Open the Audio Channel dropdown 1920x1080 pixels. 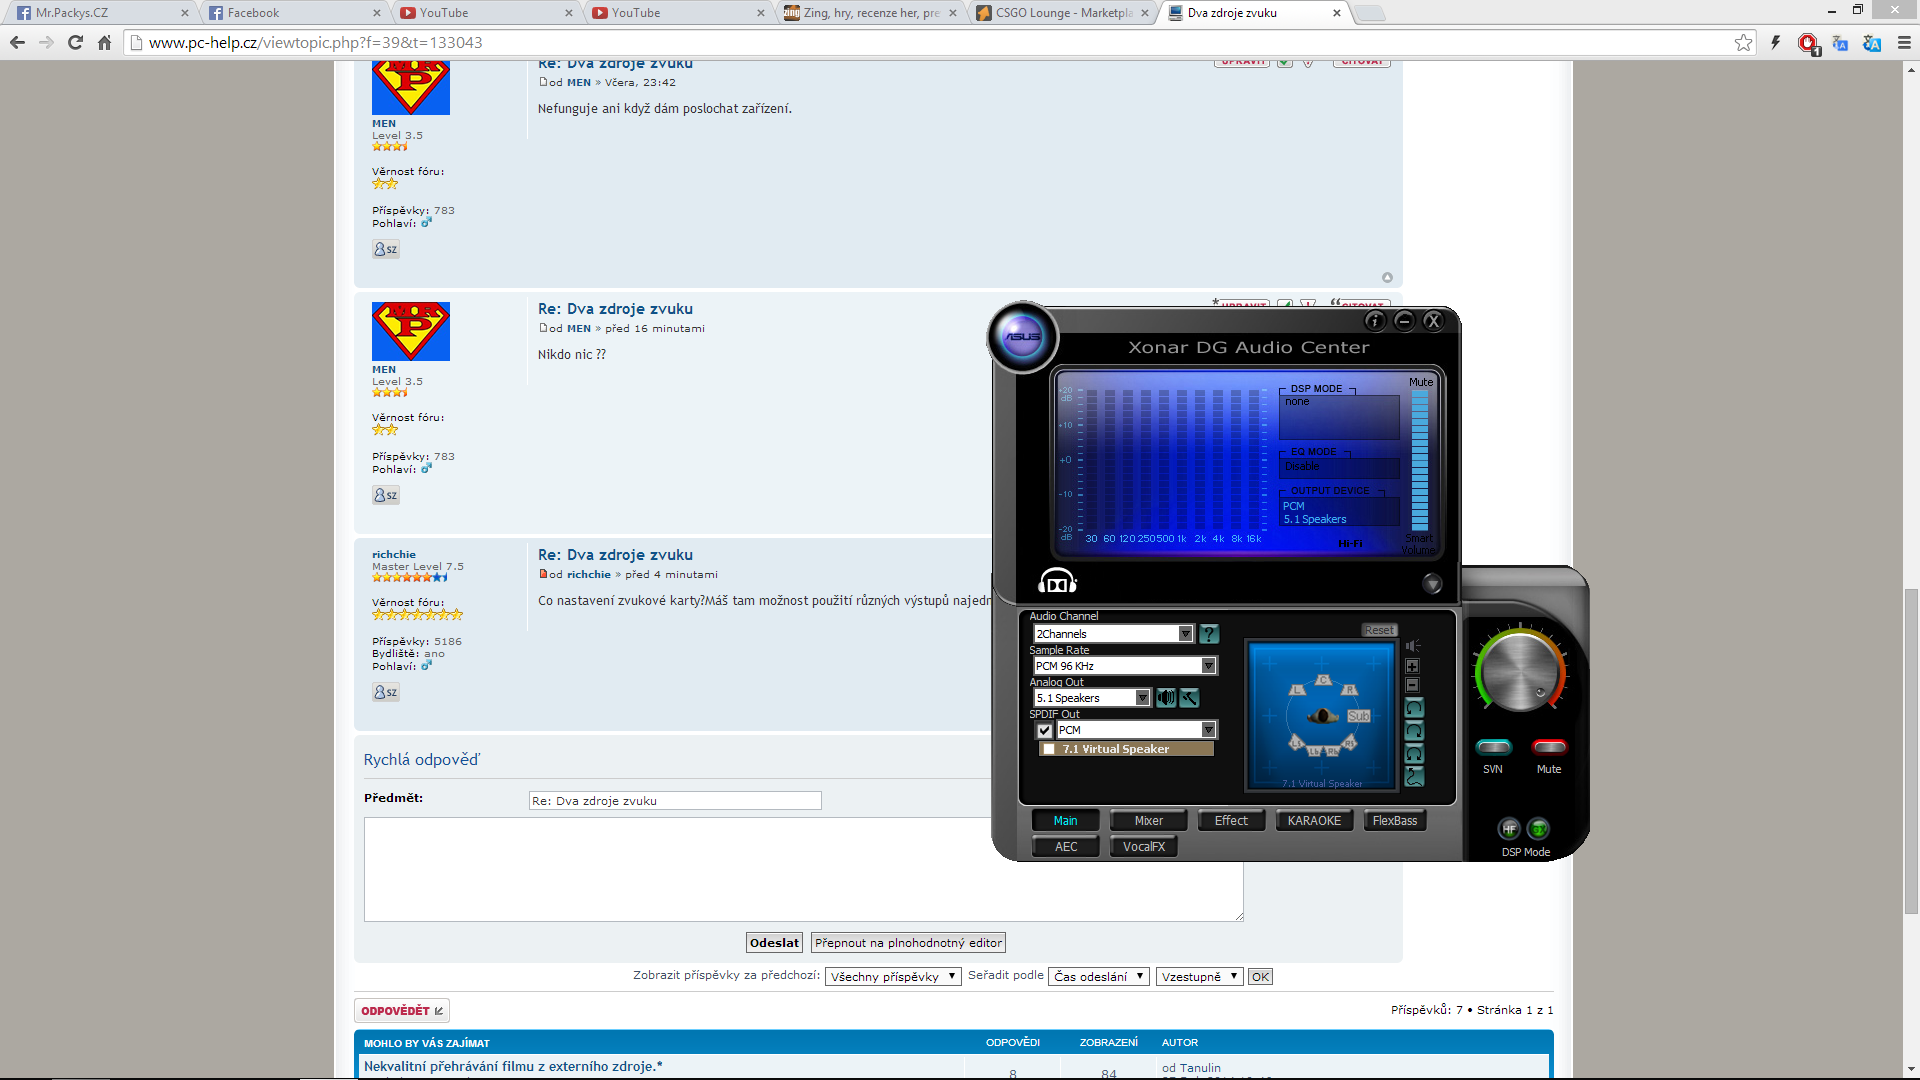coord(1113,634)
